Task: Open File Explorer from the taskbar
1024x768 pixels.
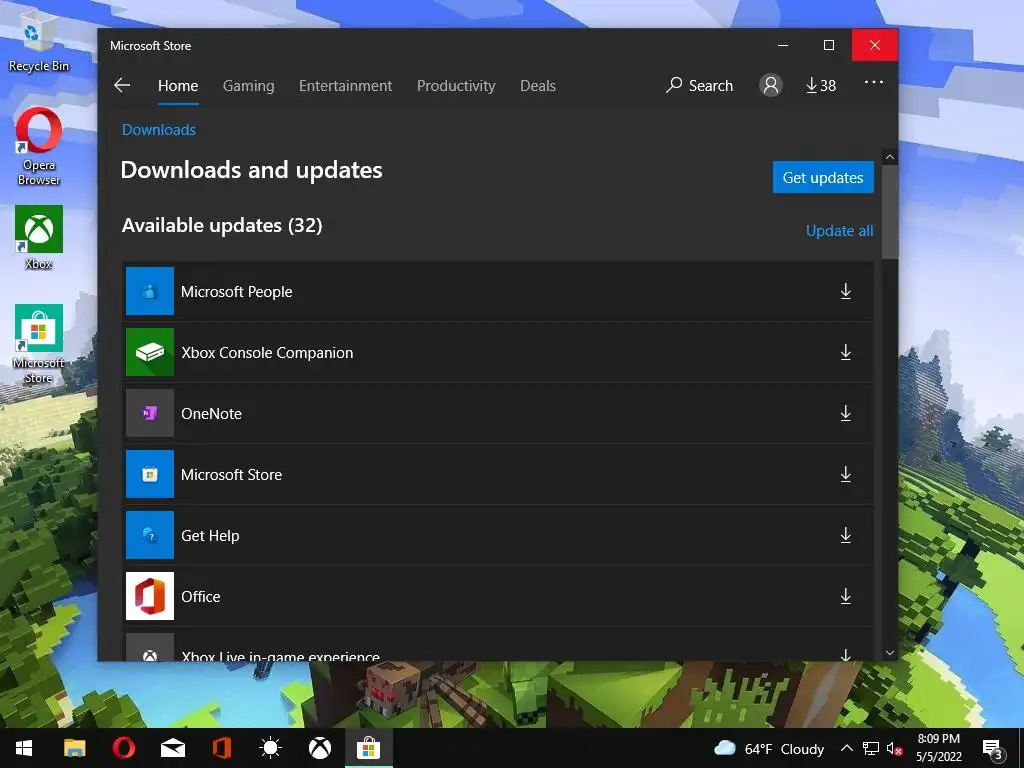Action: (74, 748)
